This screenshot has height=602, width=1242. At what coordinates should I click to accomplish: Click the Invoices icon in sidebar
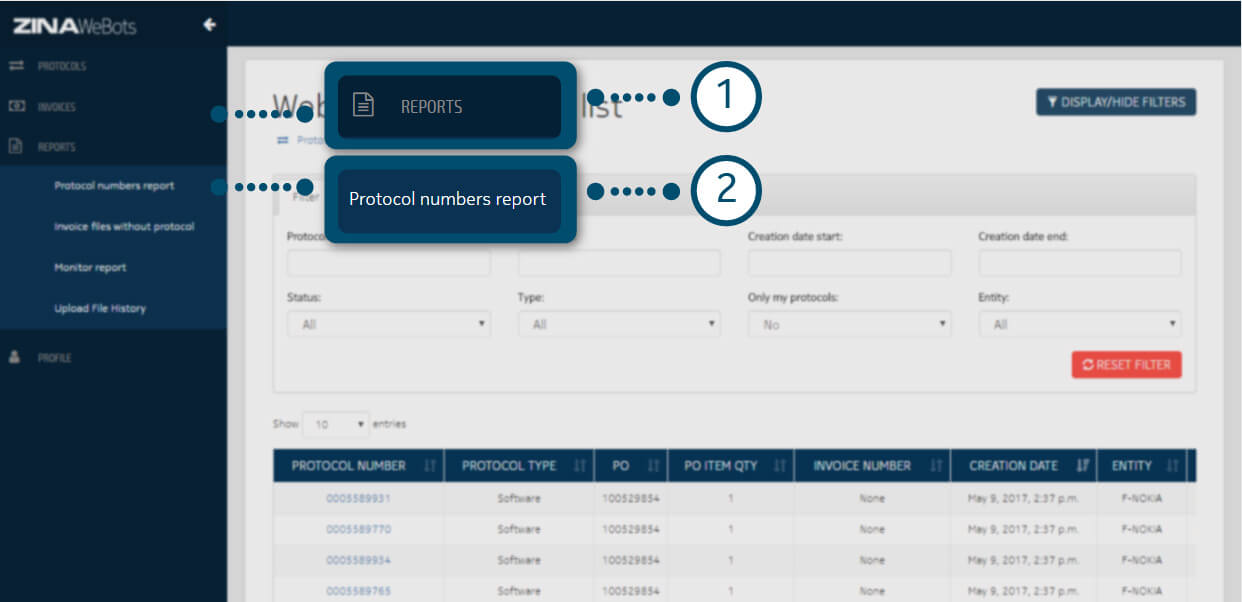[x=16, y=106]
